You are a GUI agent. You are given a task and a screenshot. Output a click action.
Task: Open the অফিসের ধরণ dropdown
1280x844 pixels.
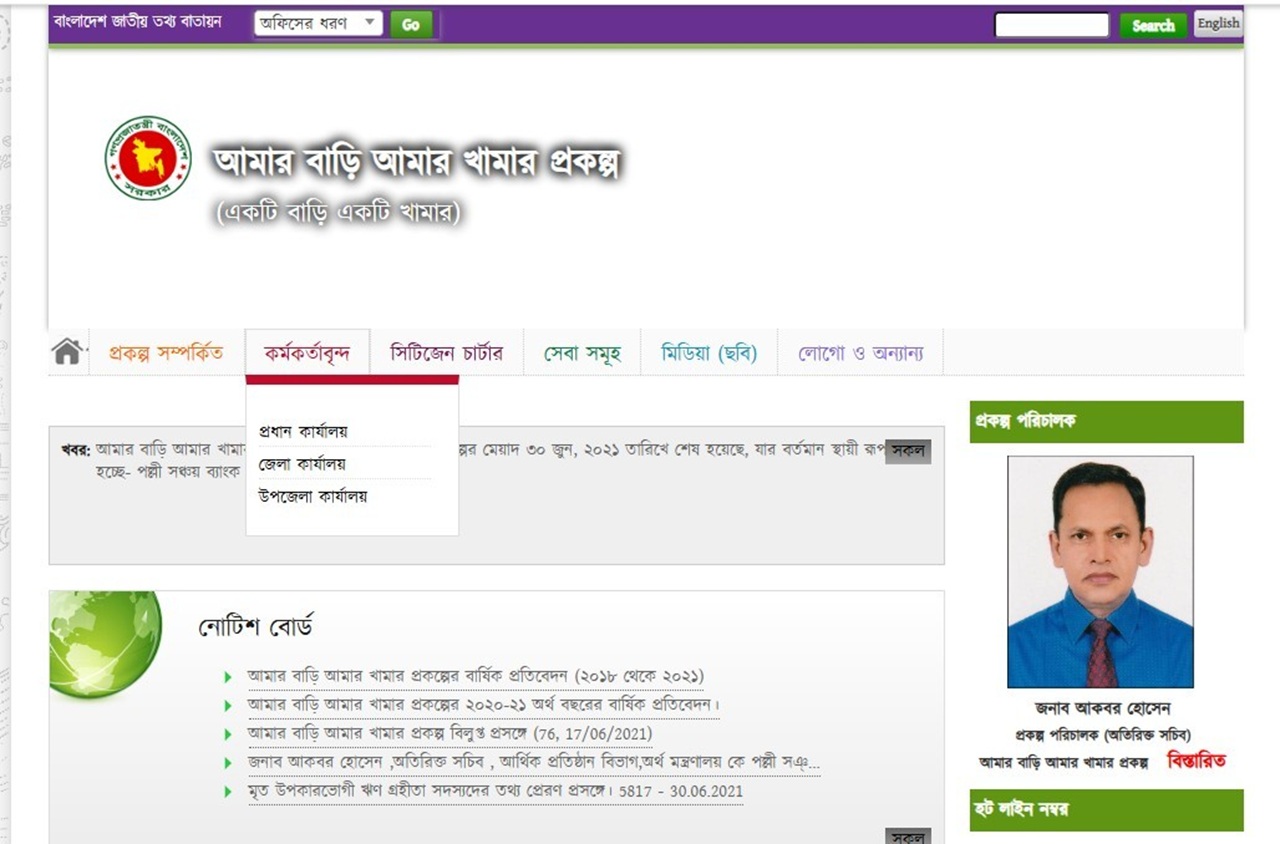tap(318, 23)
